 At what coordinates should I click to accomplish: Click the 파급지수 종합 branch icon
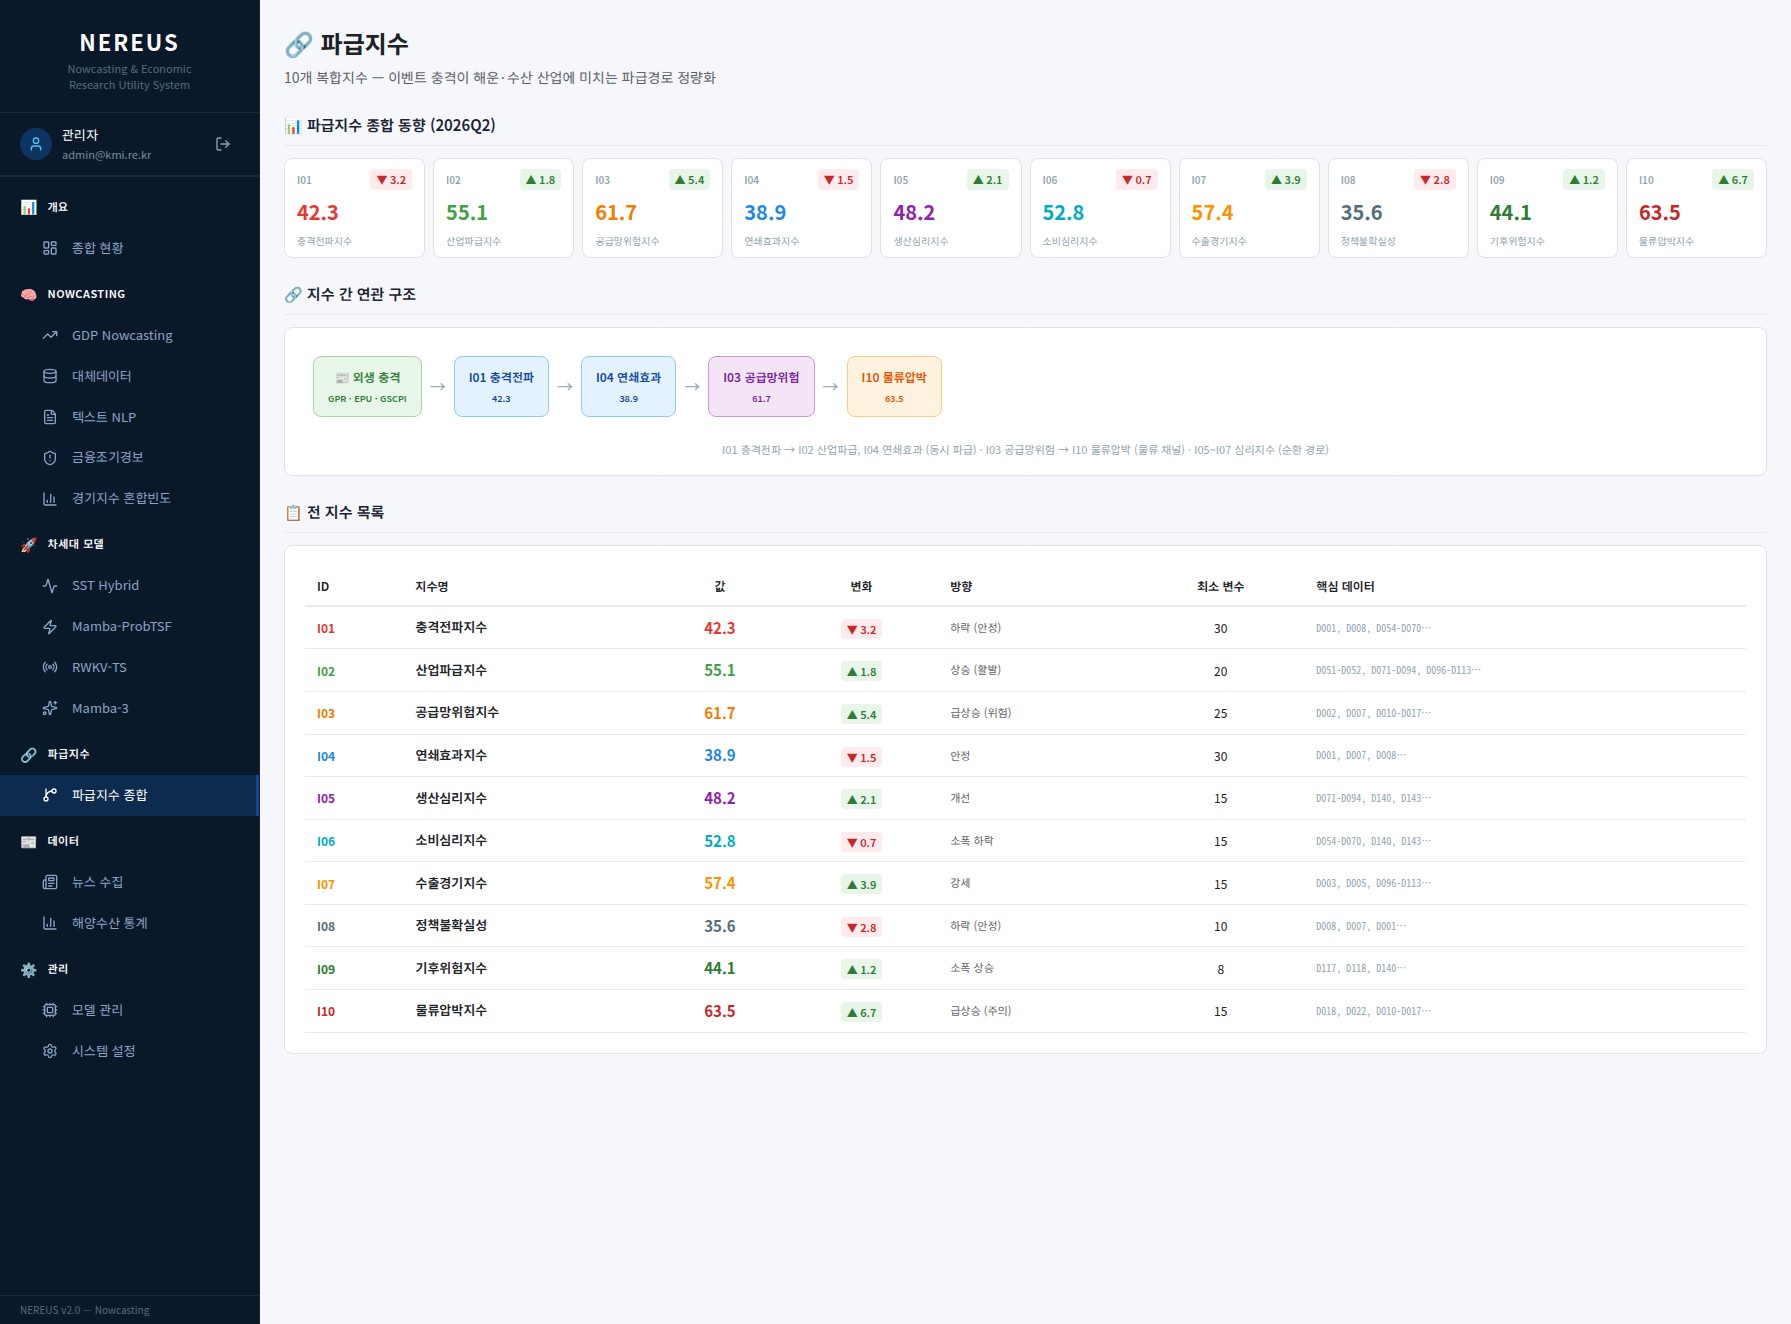(x=50, y=795)
